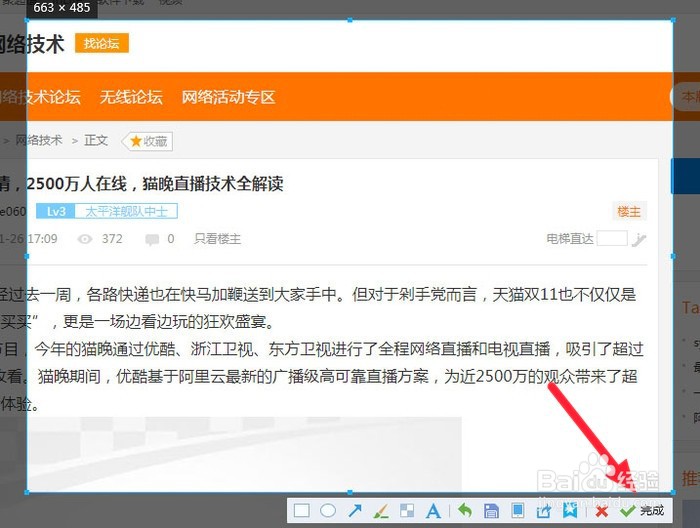Click 完成 to finish the screenshot
Viewport: 700px width, 528px height.
tap(642, 511)
